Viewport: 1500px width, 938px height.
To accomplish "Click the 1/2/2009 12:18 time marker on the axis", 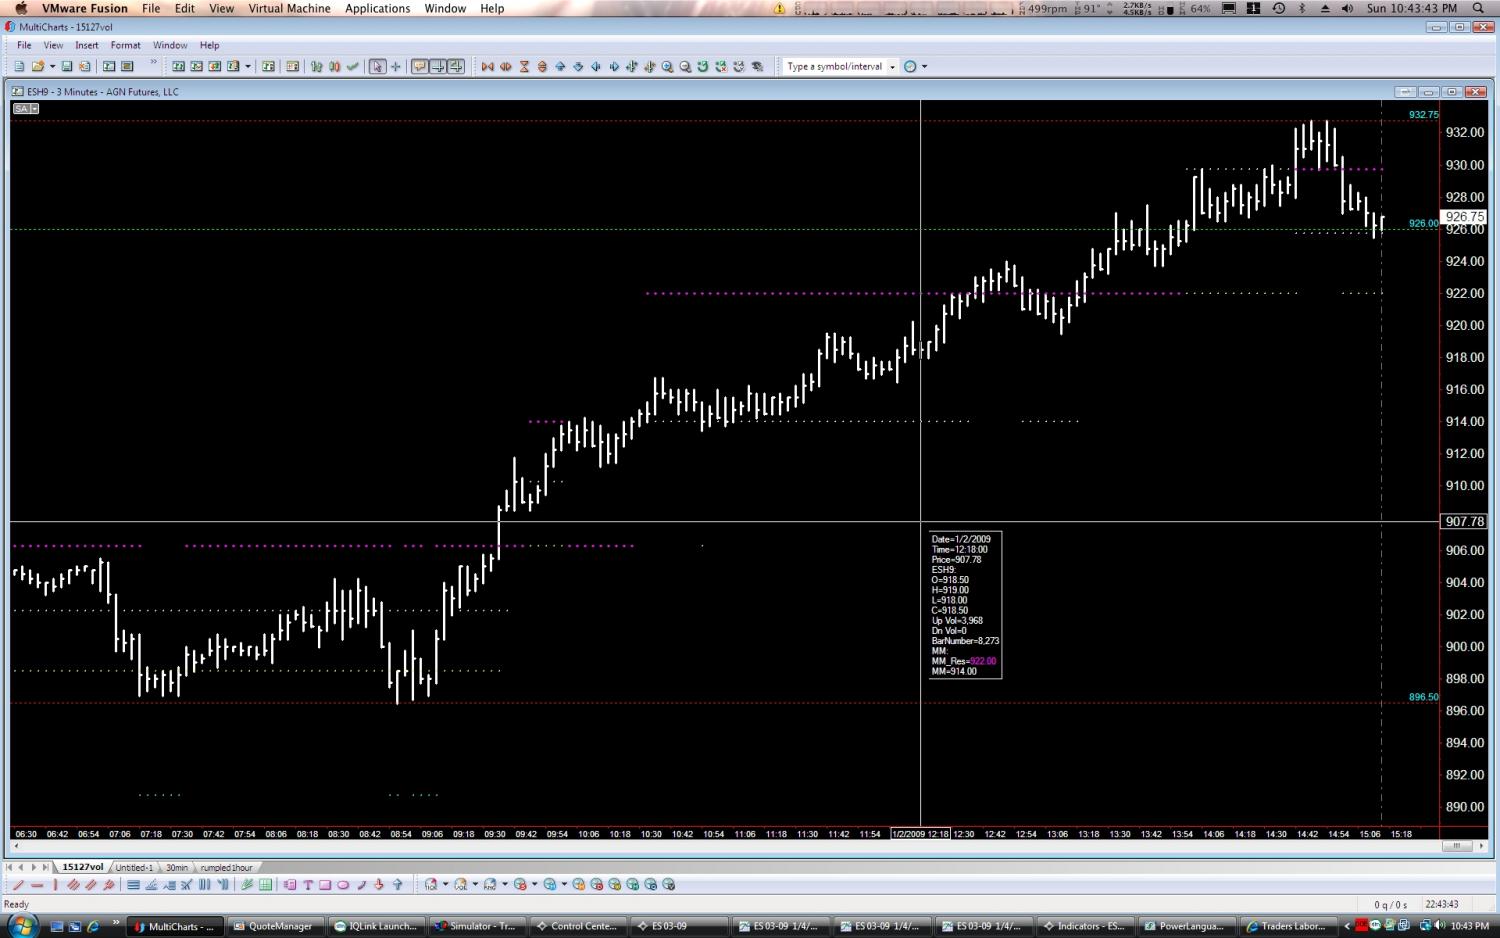I will pyautogui.click(x=921, y=834).
